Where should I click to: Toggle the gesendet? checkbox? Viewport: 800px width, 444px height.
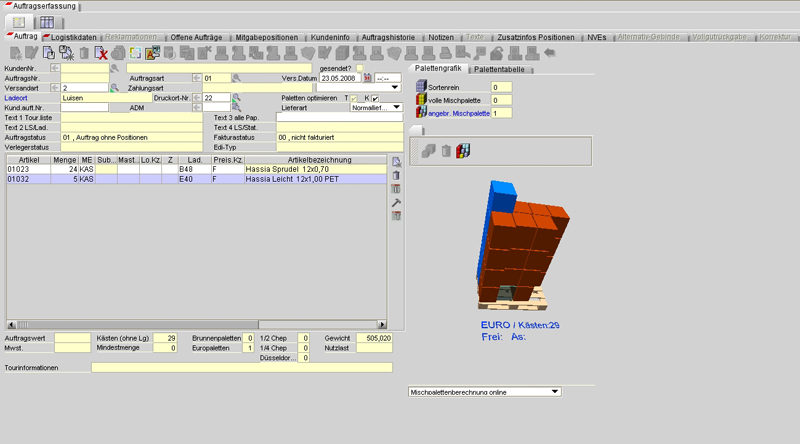[x=360, y=68]
